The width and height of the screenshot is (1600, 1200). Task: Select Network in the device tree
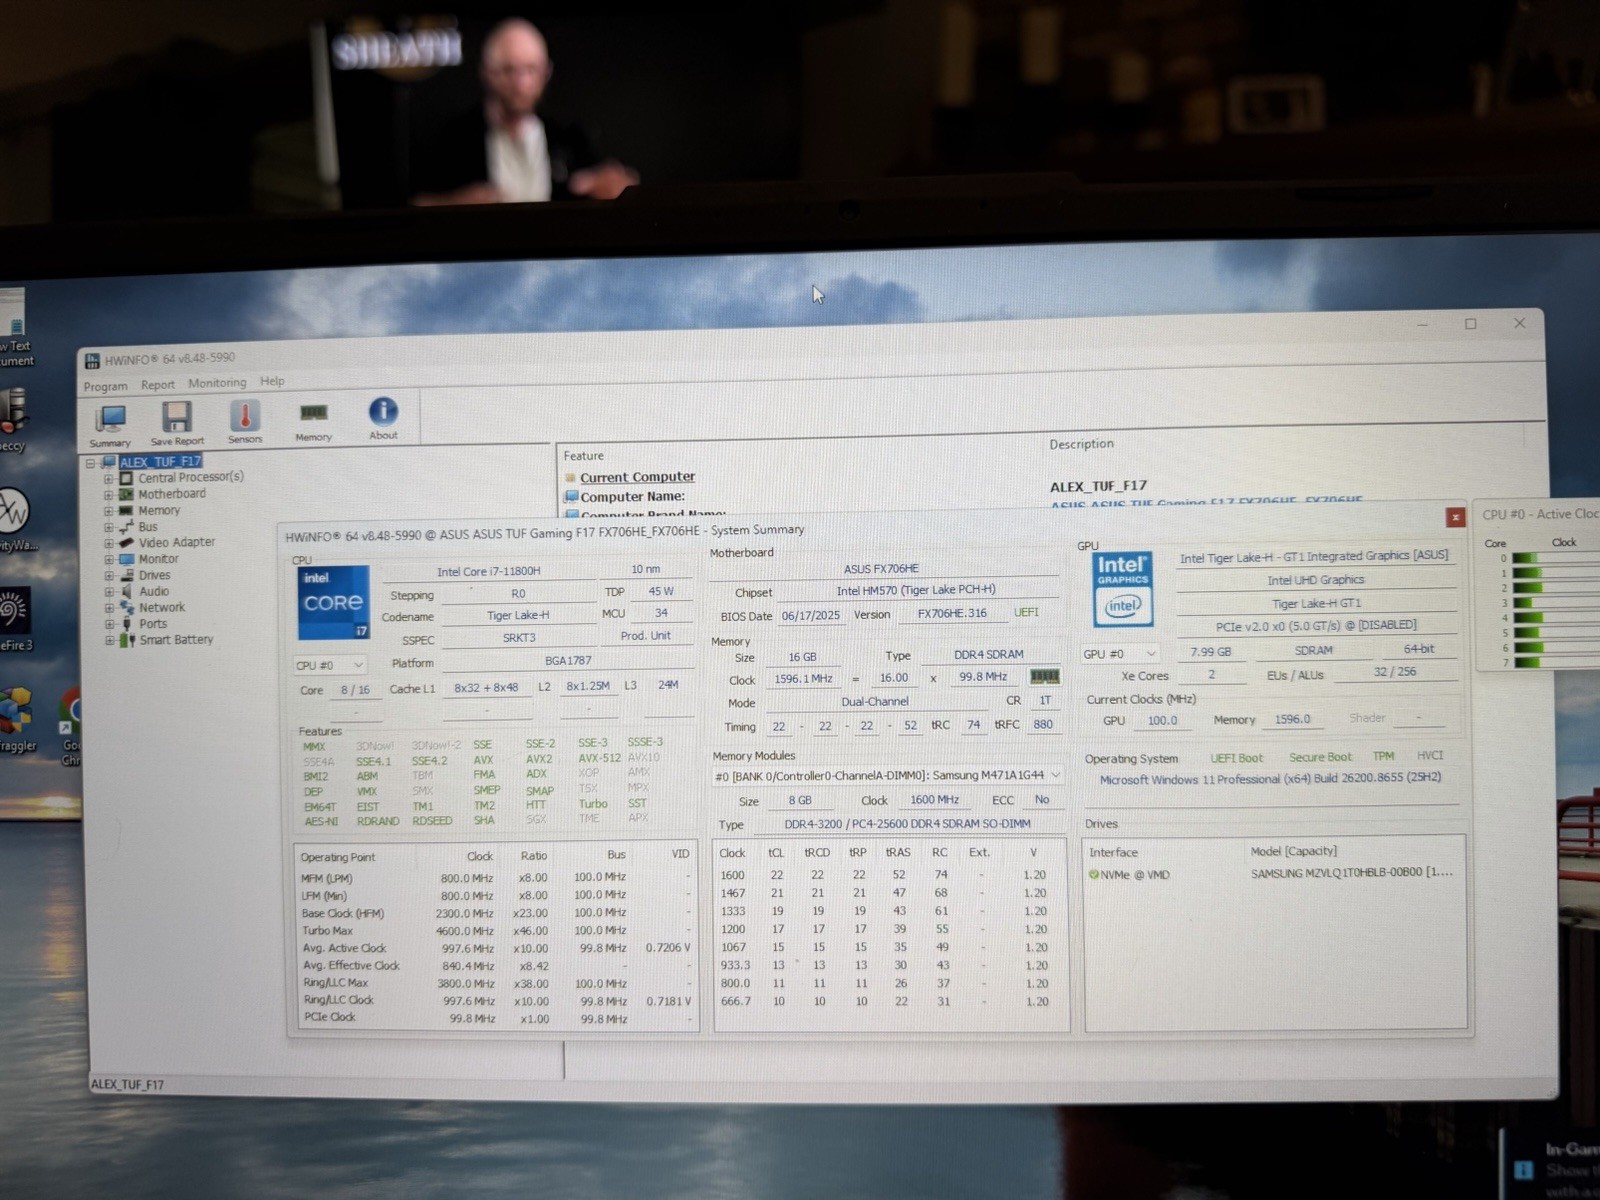tap(161, 607)
